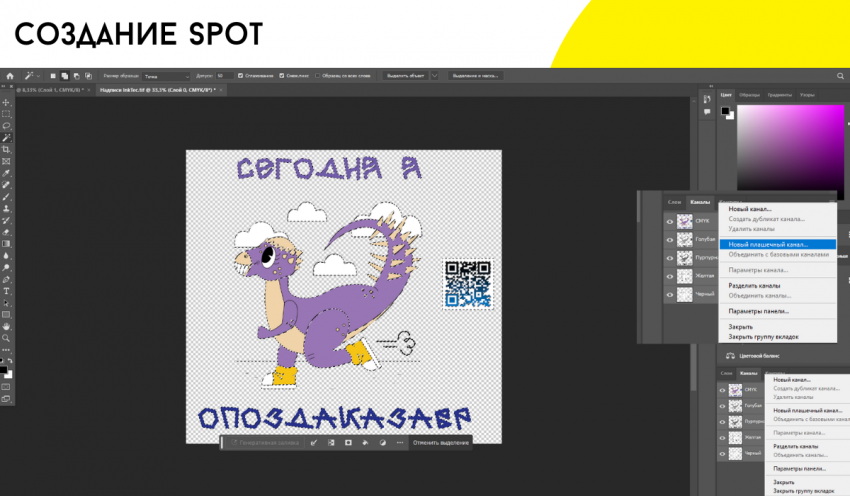Select the Magic Wand tool in the toolbox
The image size is (850, 496).
coord(6,138)
